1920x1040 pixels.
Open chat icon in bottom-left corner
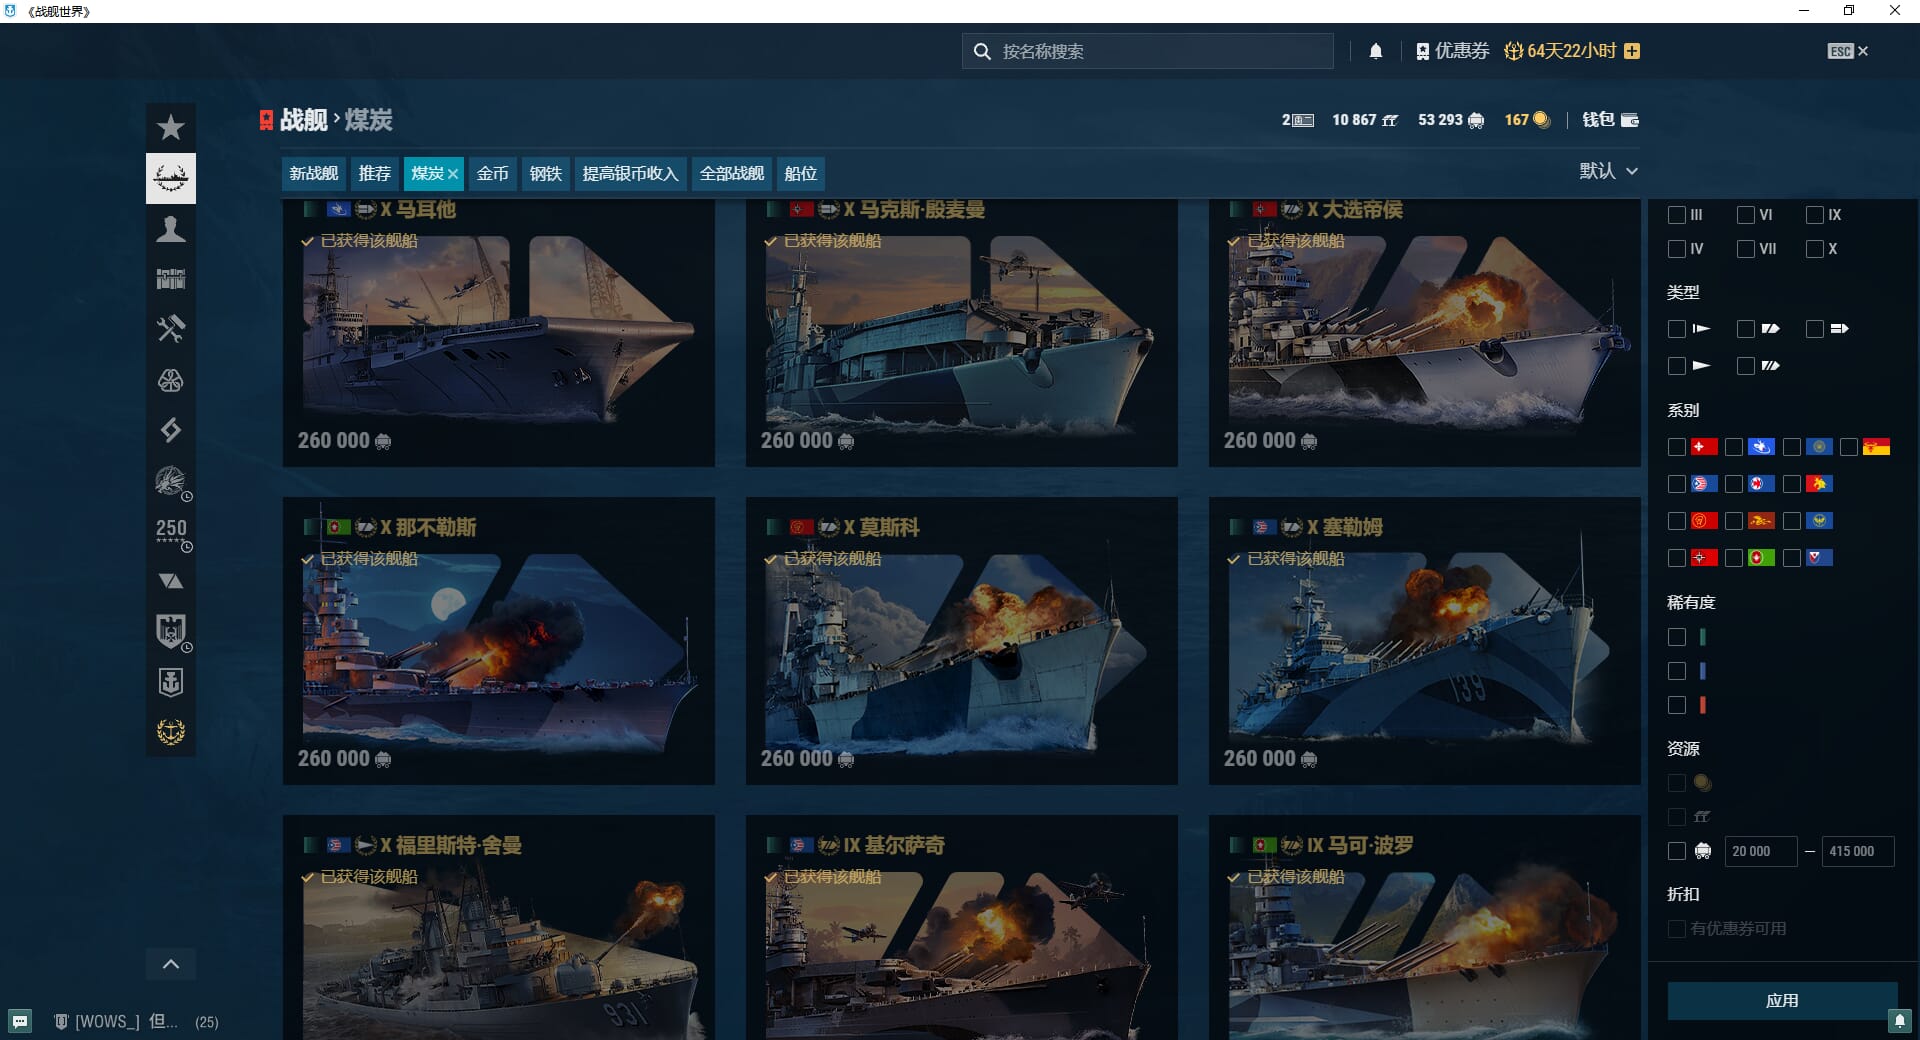click(x=20, y=1021)
